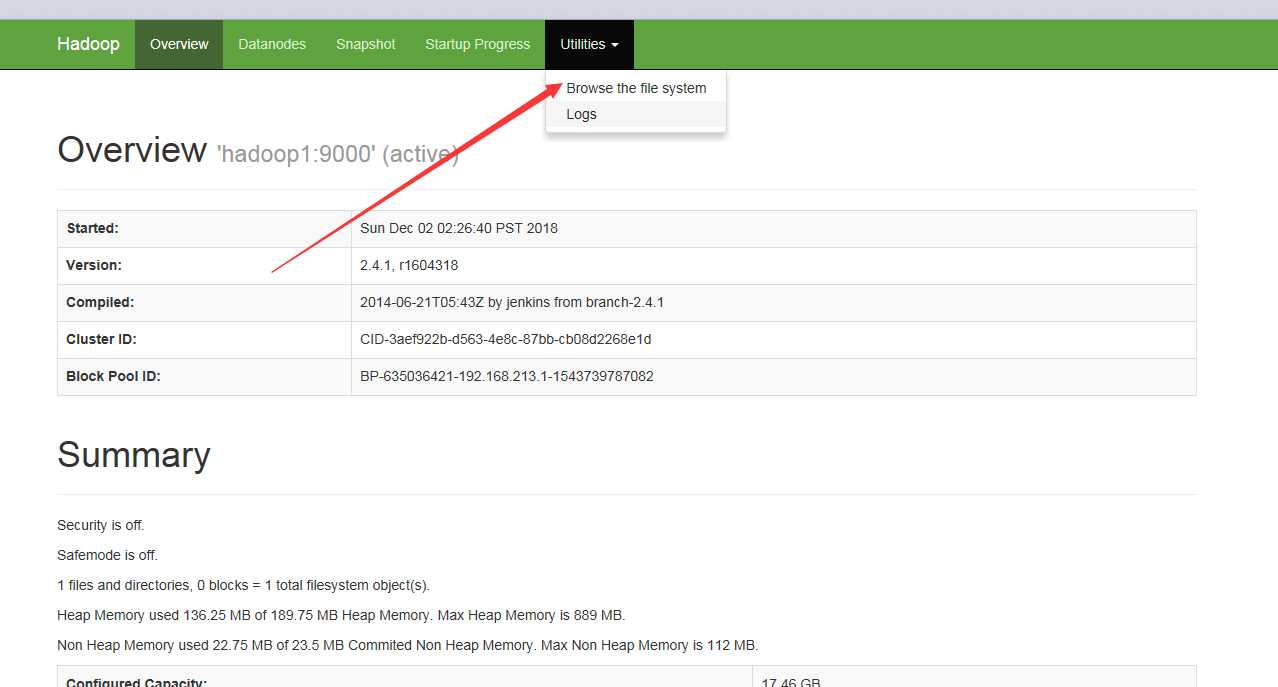The height and width of the screenshot is (687, 1278).
Task: Select the BP-635036421 block pool value
Action: 507,376
